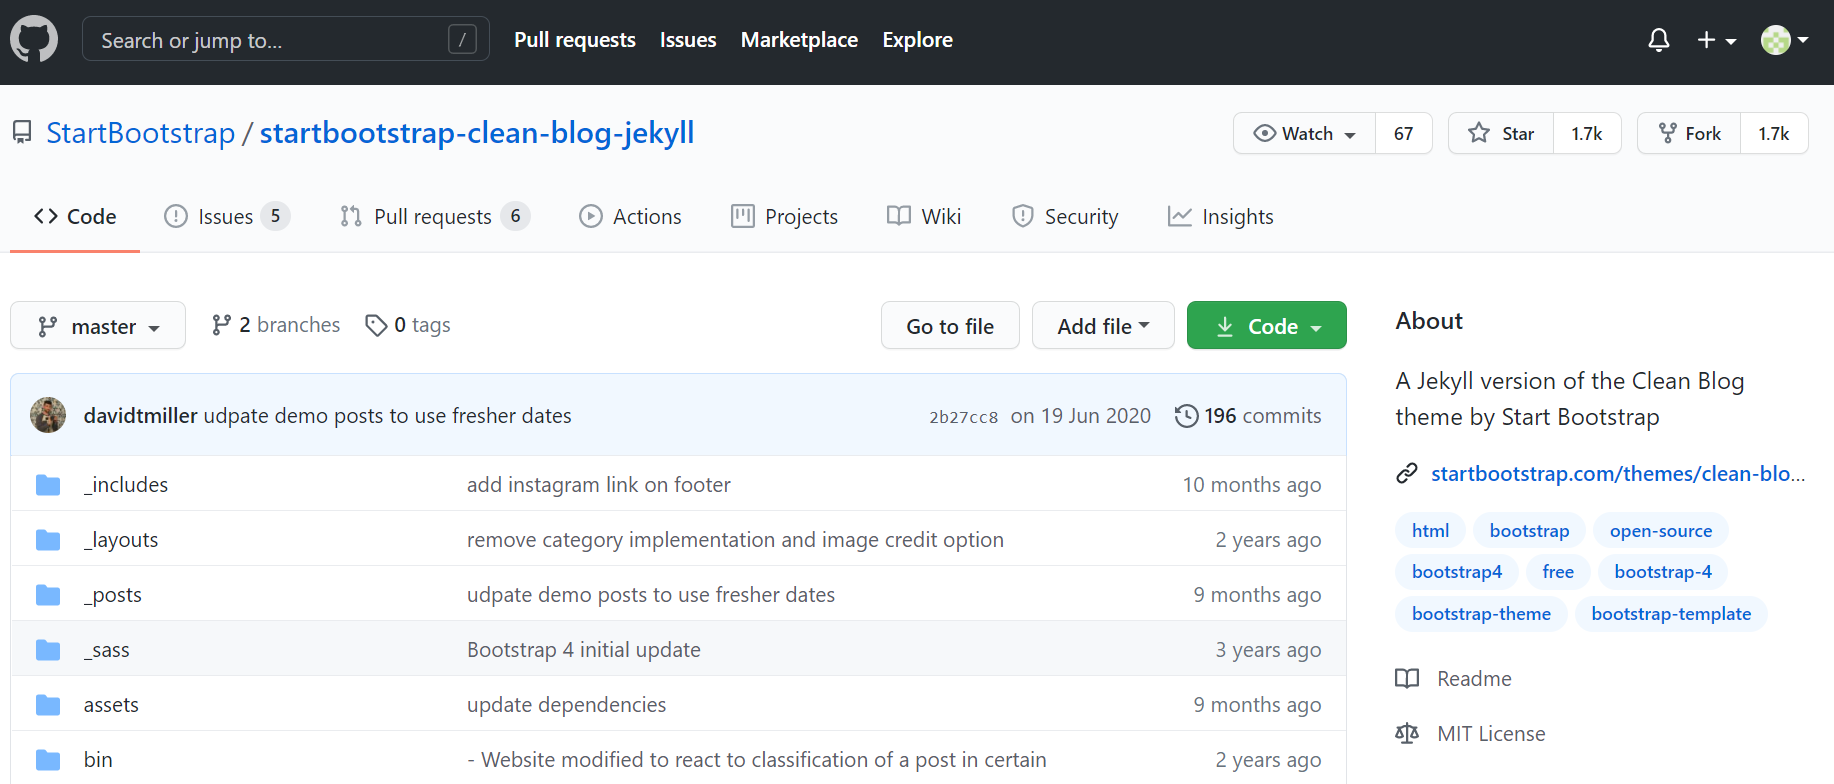The image size is (1834, 784).
Task: Open the green Code download dropdown
Action: tap(1266, 325)
